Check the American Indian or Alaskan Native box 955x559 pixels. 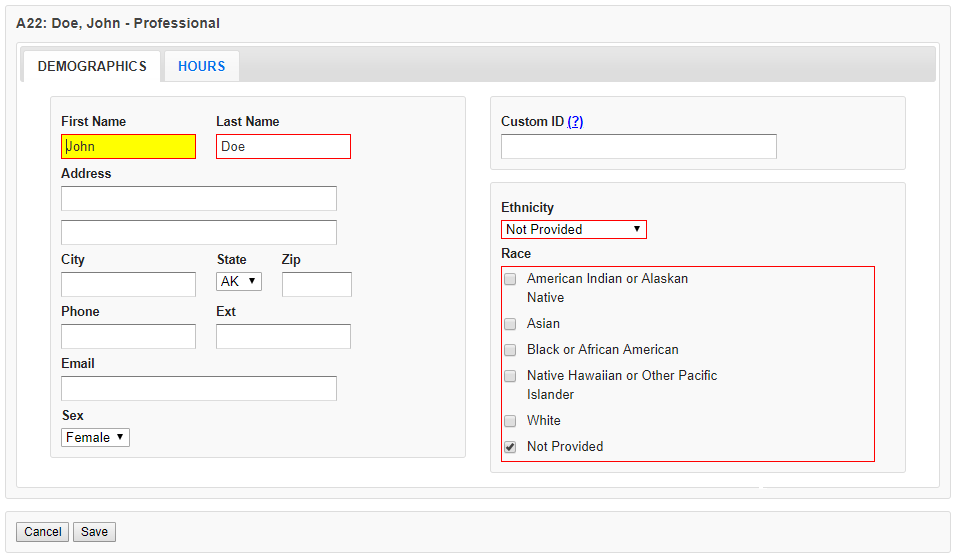510,279
